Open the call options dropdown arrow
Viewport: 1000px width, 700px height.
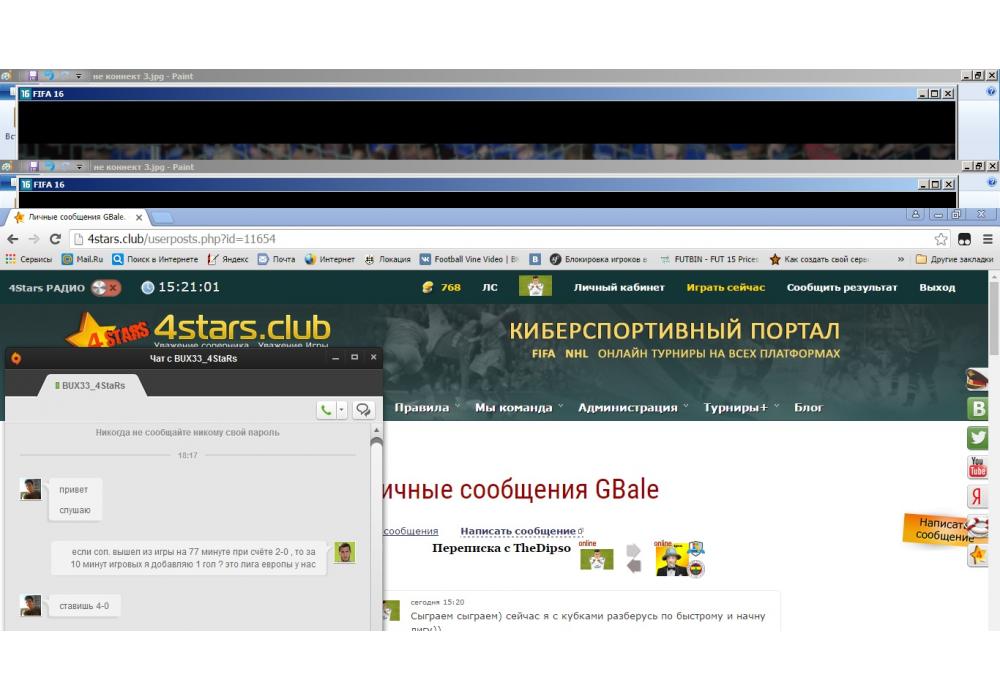click(x=342, y=410)
